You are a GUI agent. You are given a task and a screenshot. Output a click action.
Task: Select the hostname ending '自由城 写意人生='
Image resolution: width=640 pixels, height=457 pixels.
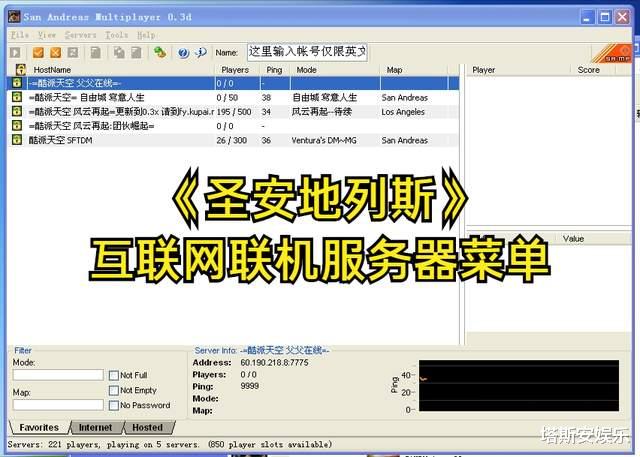pyautogui.click(x=87, y=97)
